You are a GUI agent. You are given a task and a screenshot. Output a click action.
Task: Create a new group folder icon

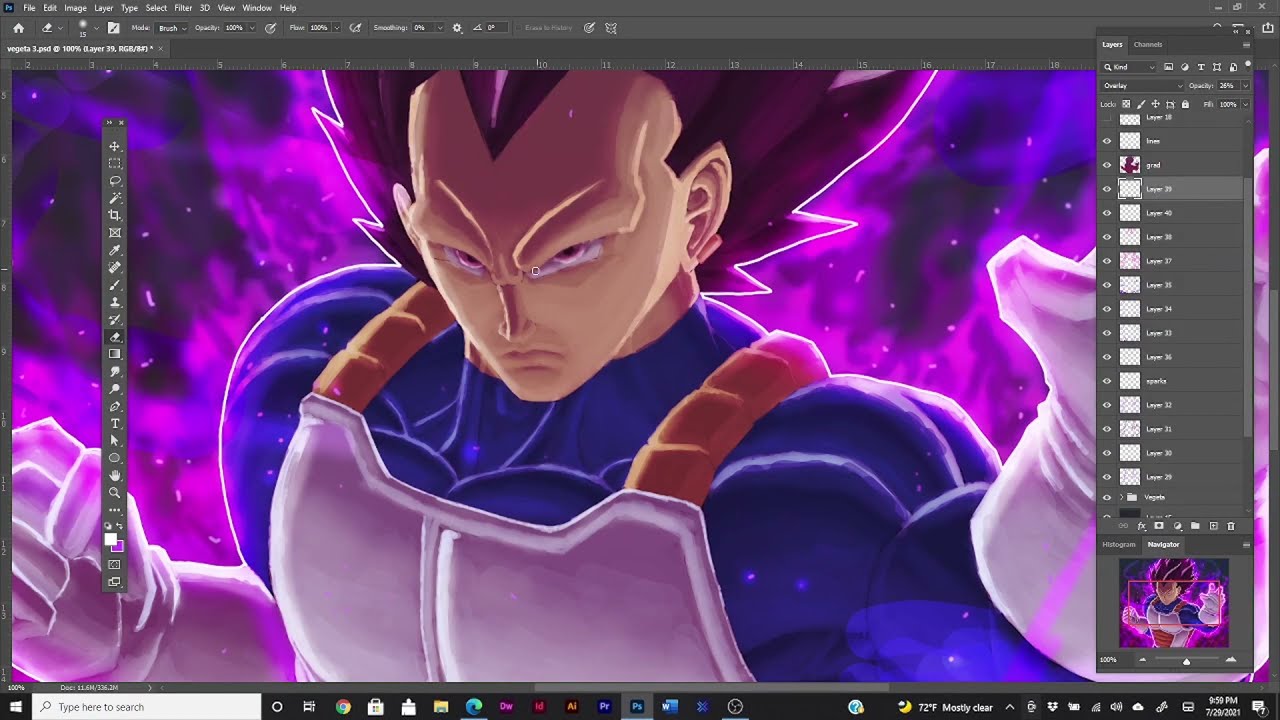(1195, 526)
